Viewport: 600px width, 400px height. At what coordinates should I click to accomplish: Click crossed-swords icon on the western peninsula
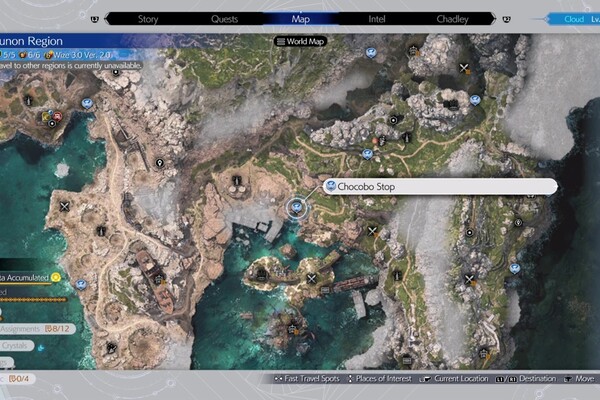[64, 207]
